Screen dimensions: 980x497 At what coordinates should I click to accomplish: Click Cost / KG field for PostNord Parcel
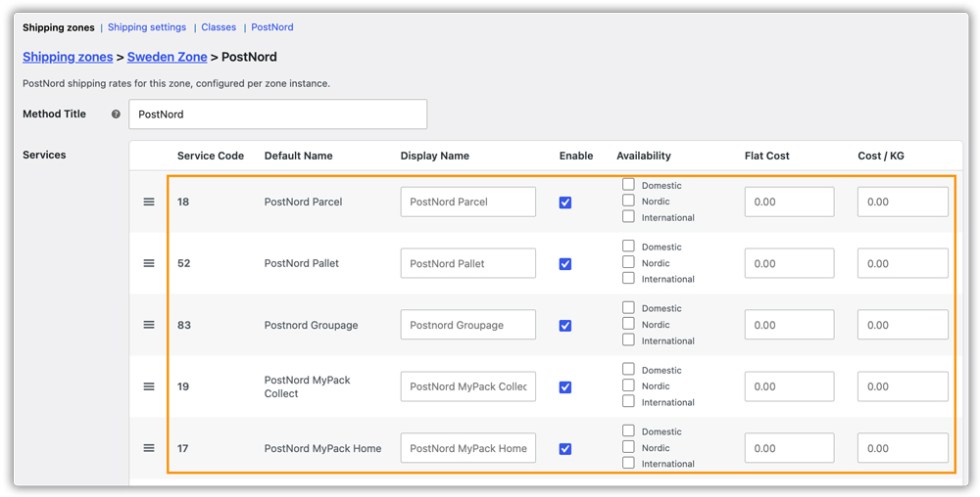coord(902,202)
